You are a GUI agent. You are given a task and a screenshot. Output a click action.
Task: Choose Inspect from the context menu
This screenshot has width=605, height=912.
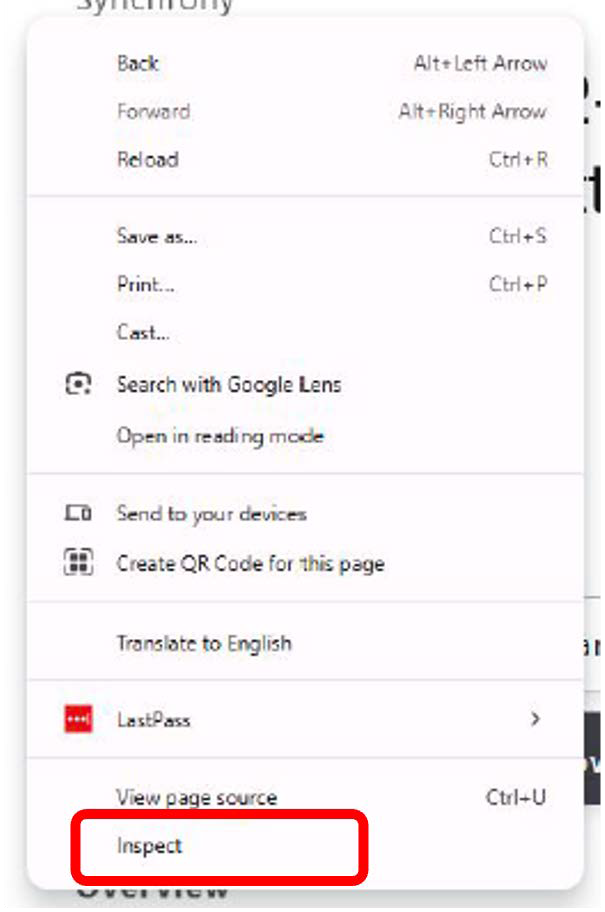click(150, 846)
